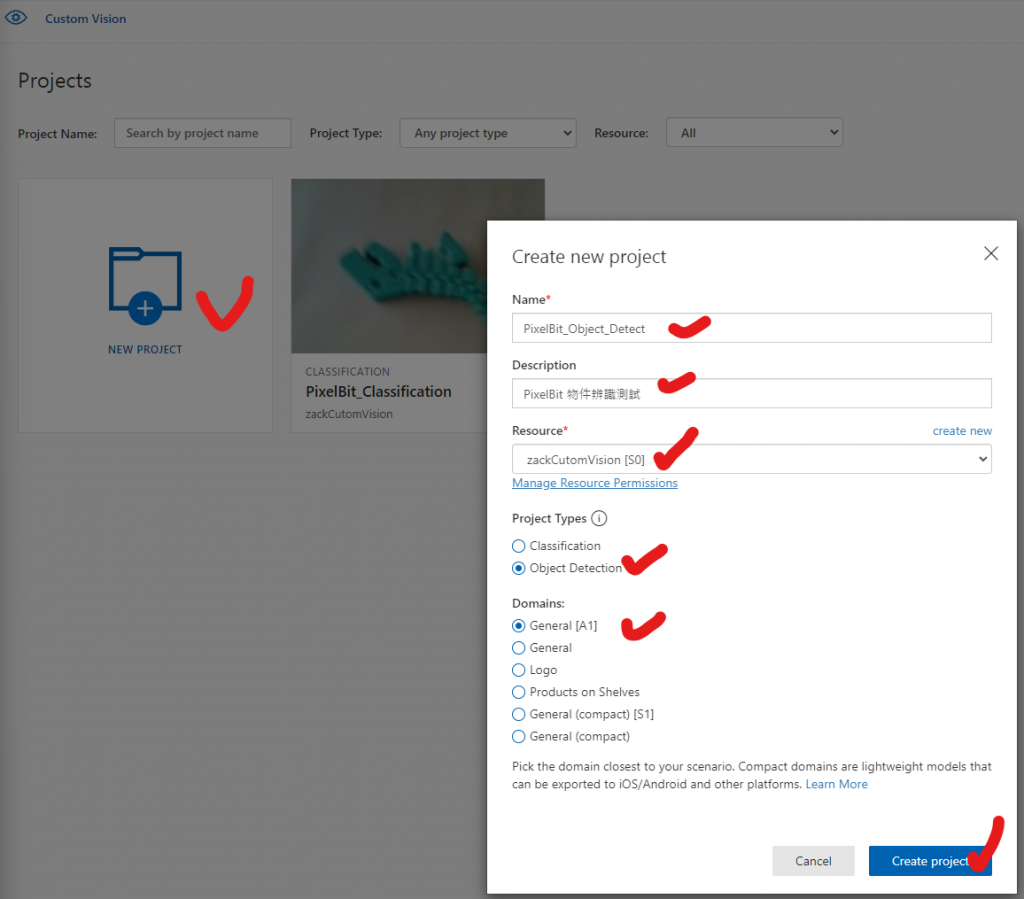The height and width of the screenshot is (899, 1024).
Task: Open the Custom Vision home link
Action: [86, 19]
